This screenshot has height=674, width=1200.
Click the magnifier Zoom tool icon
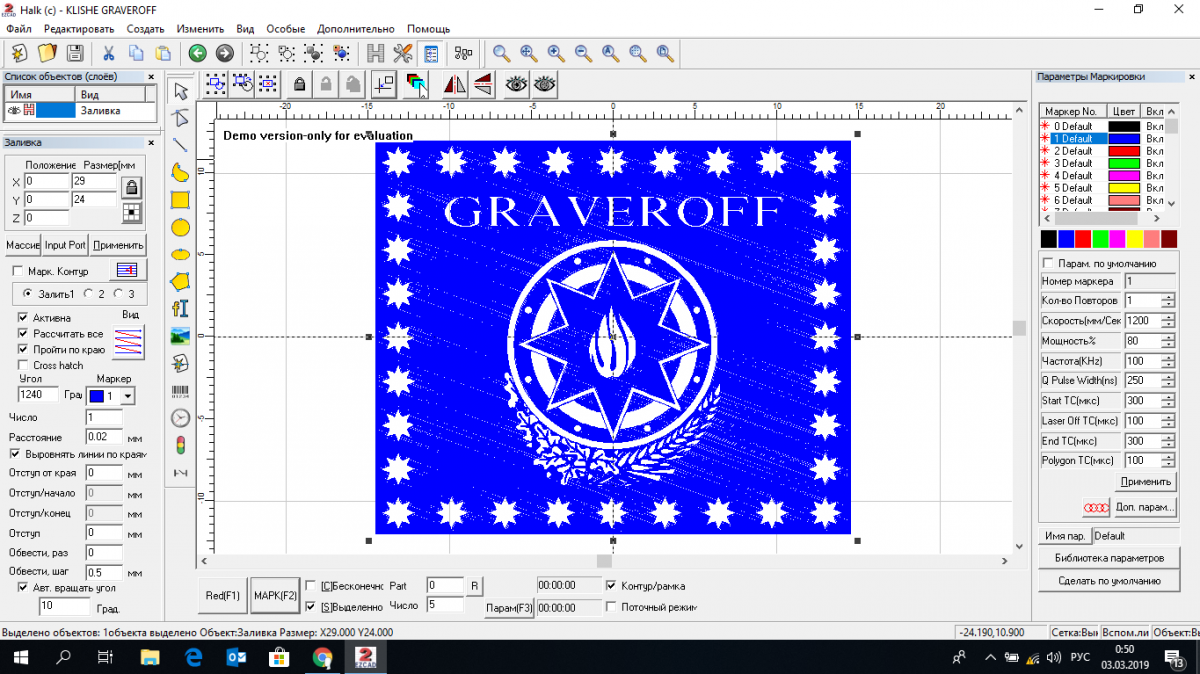tap(502, 53)
